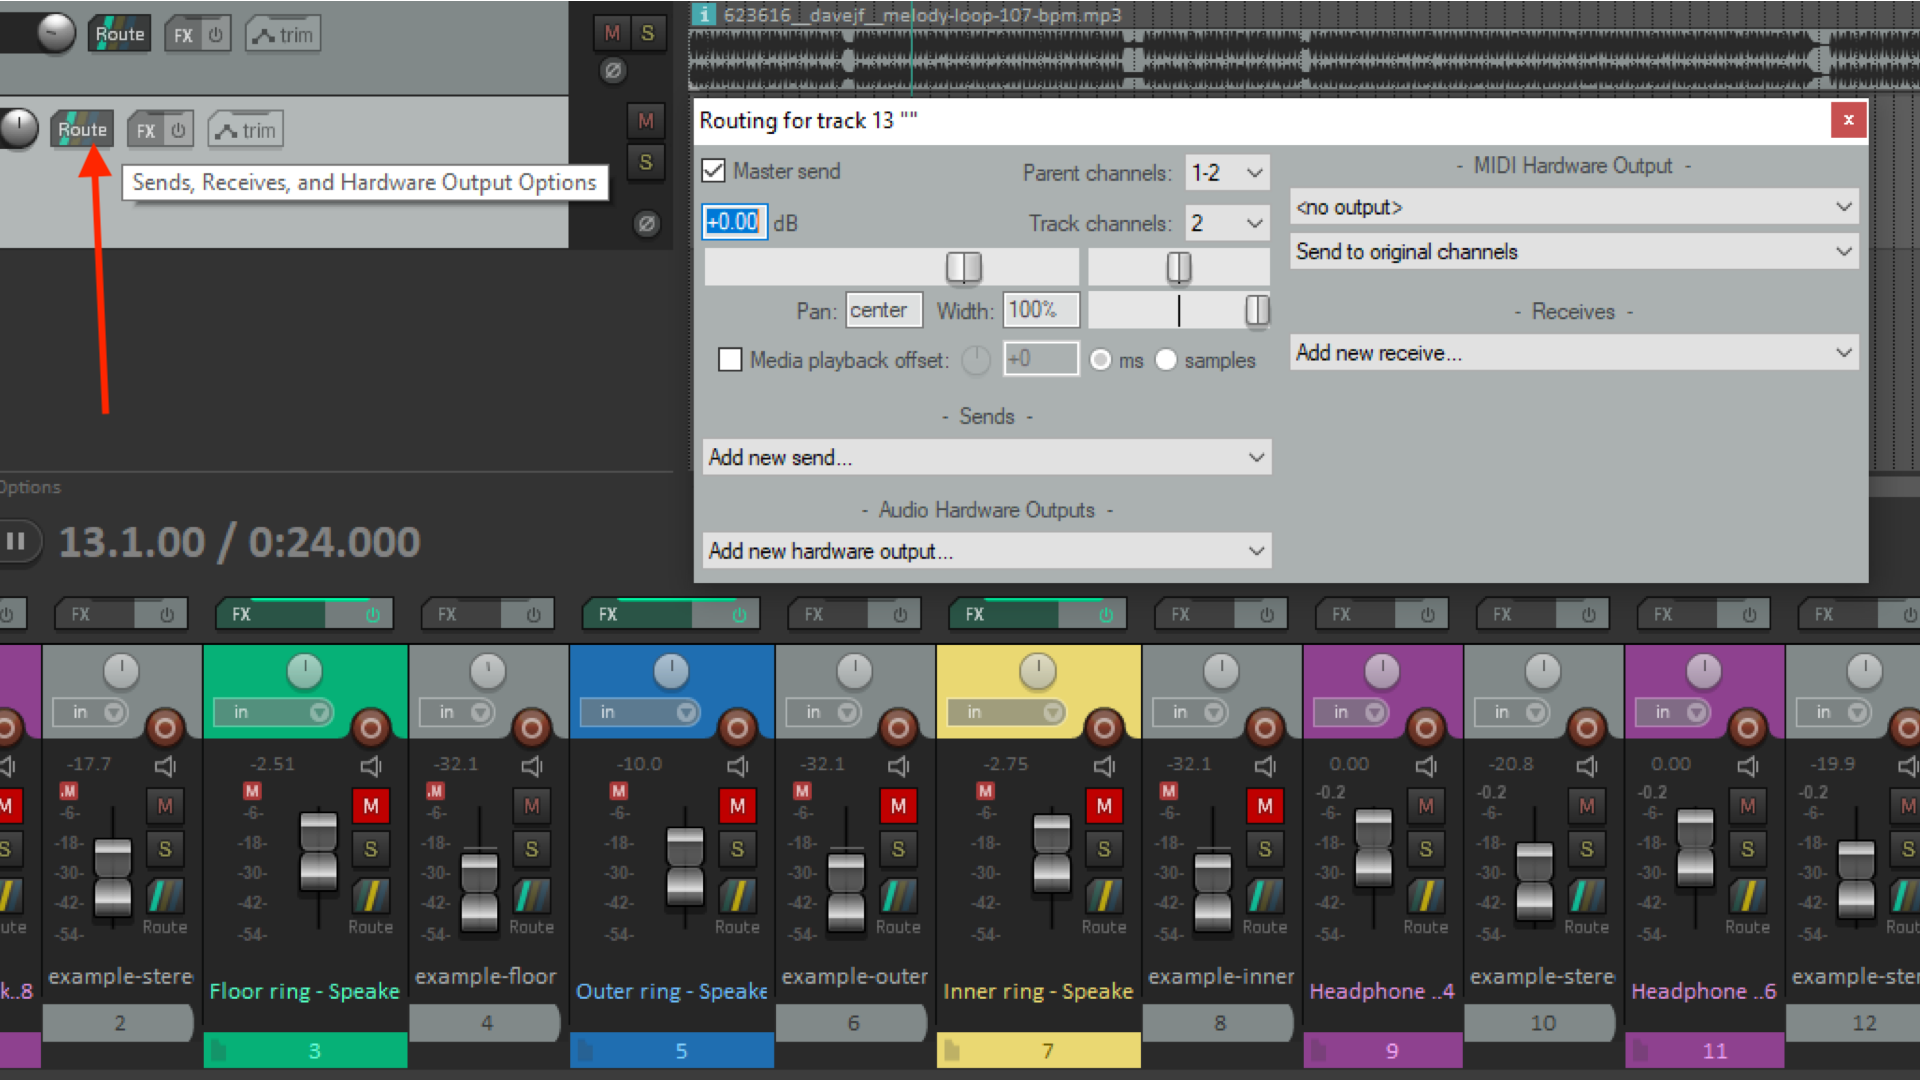Arm record on Inner ring mixer strip
This screenshot has width=1920, height=1080.
click(1104, 729)
